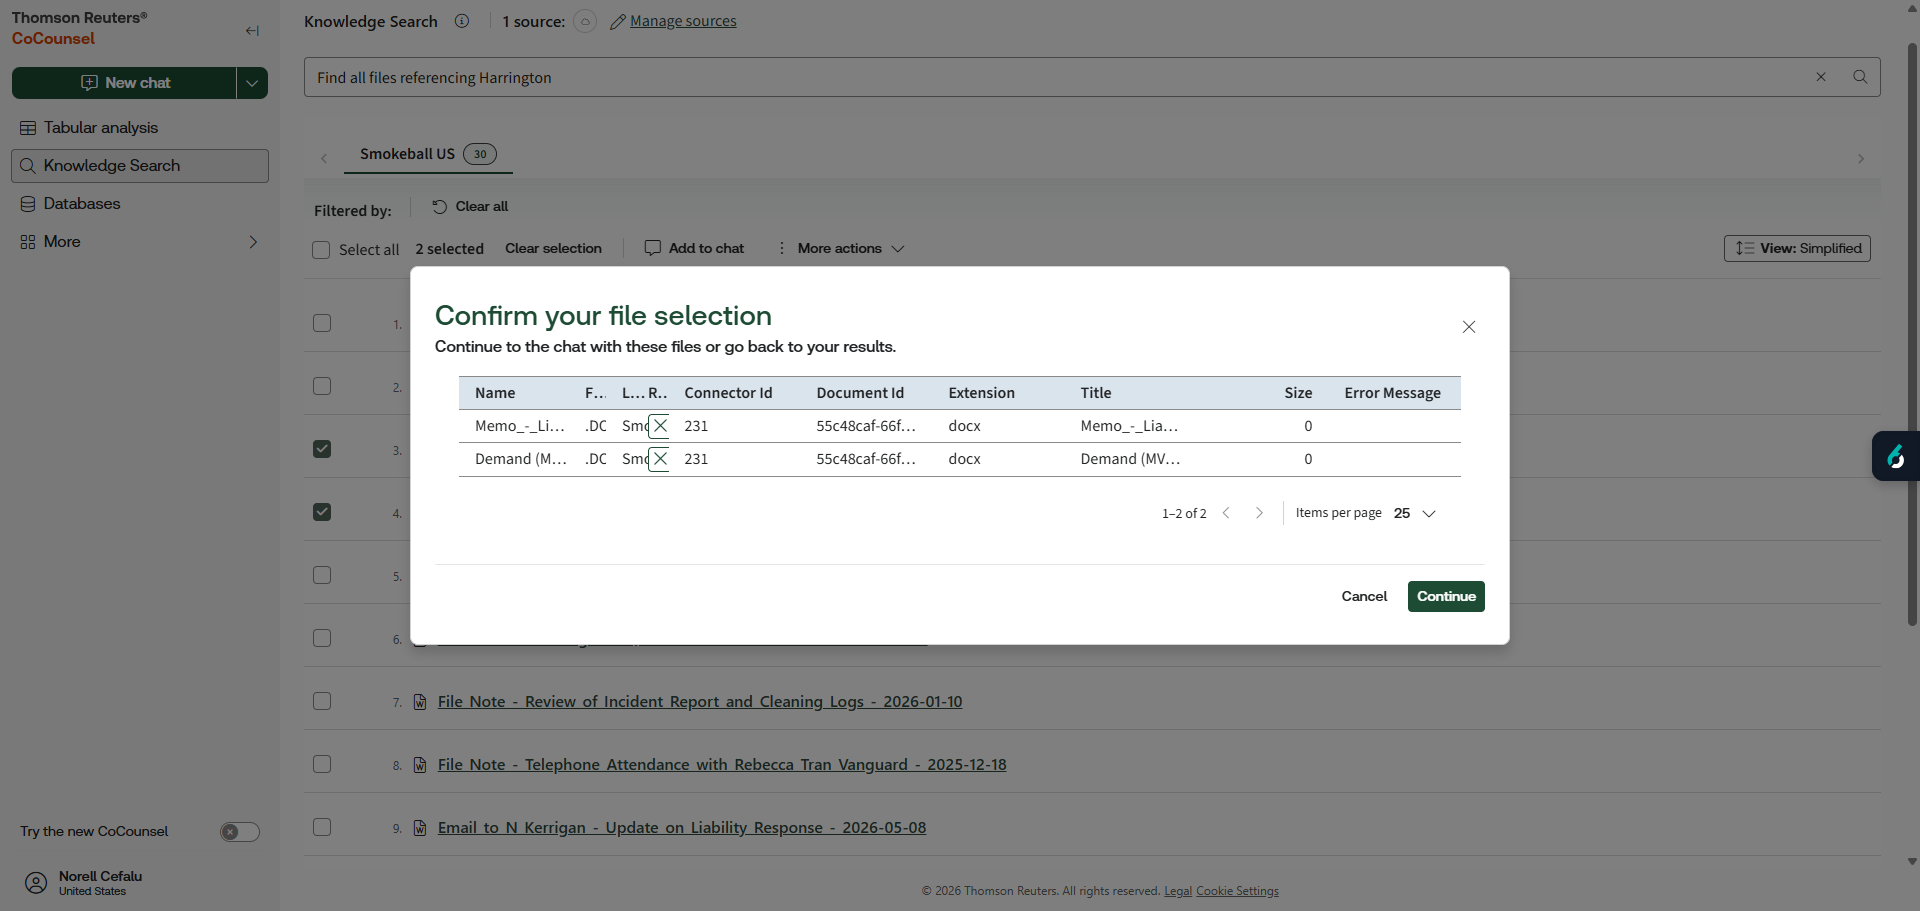Open the floating CoCounsel assistant icon
The image size is (1920, 911).
click(1896, 456)
